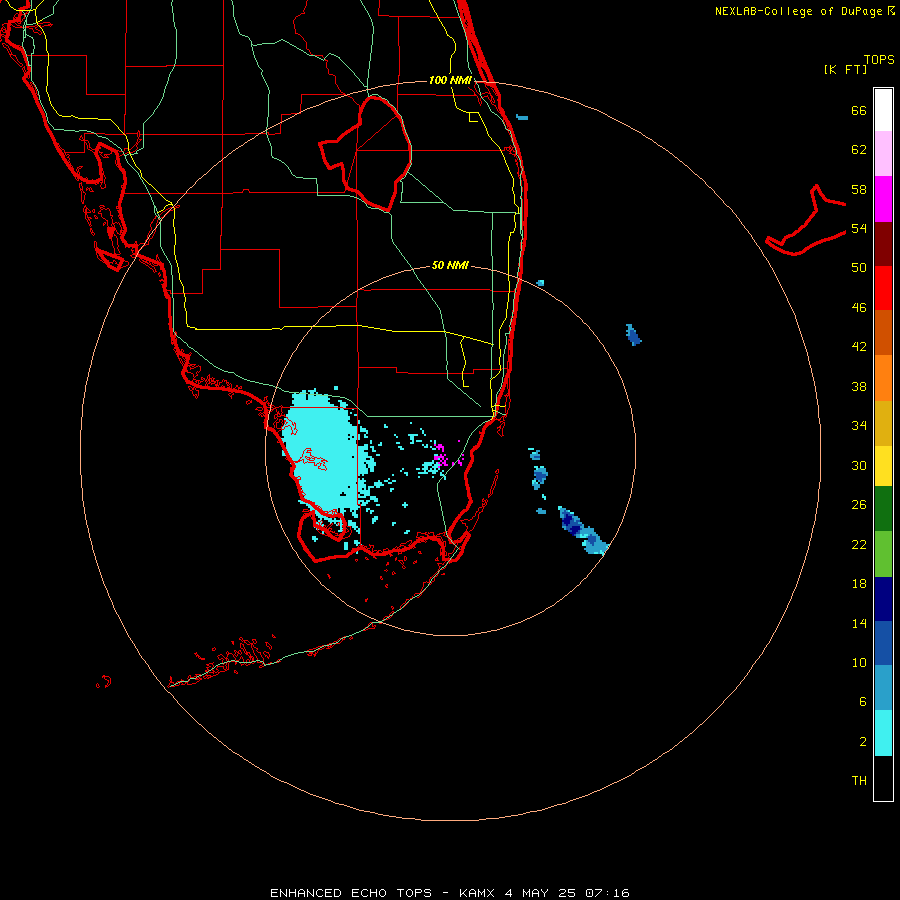This screenshot has height=900, width=900.
Task: Click the magenta echo cluster on the radar
Action: [x=441, y=456]
